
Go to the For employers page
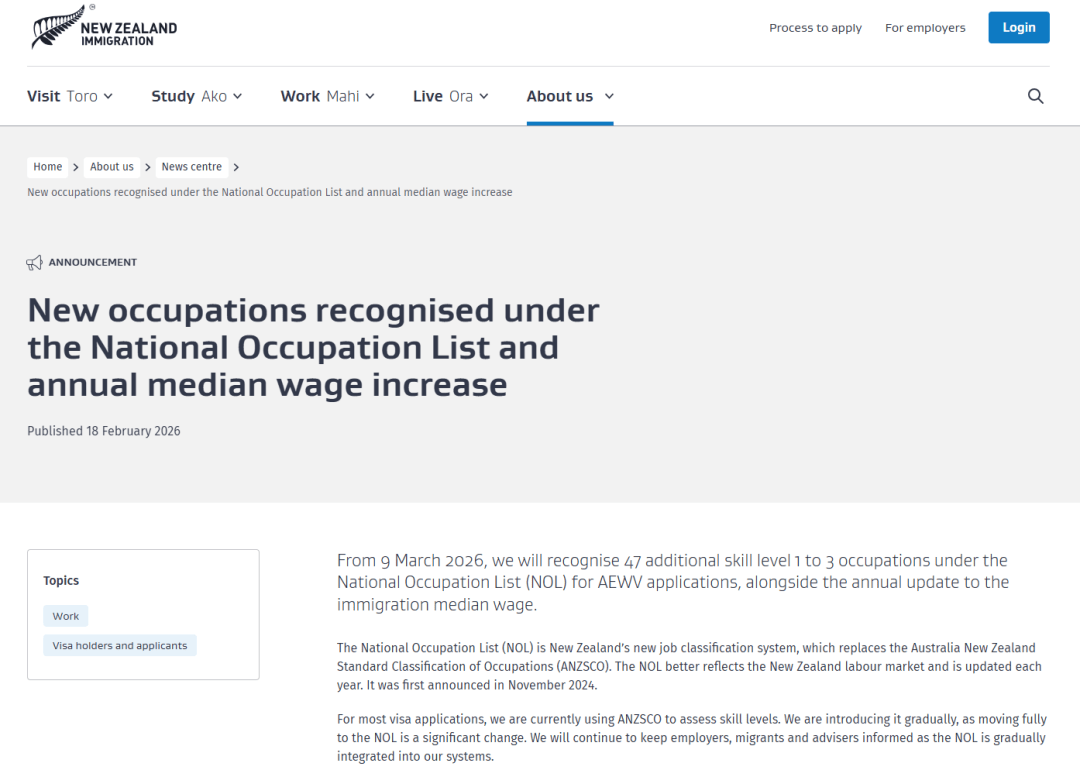click(925, 28)
